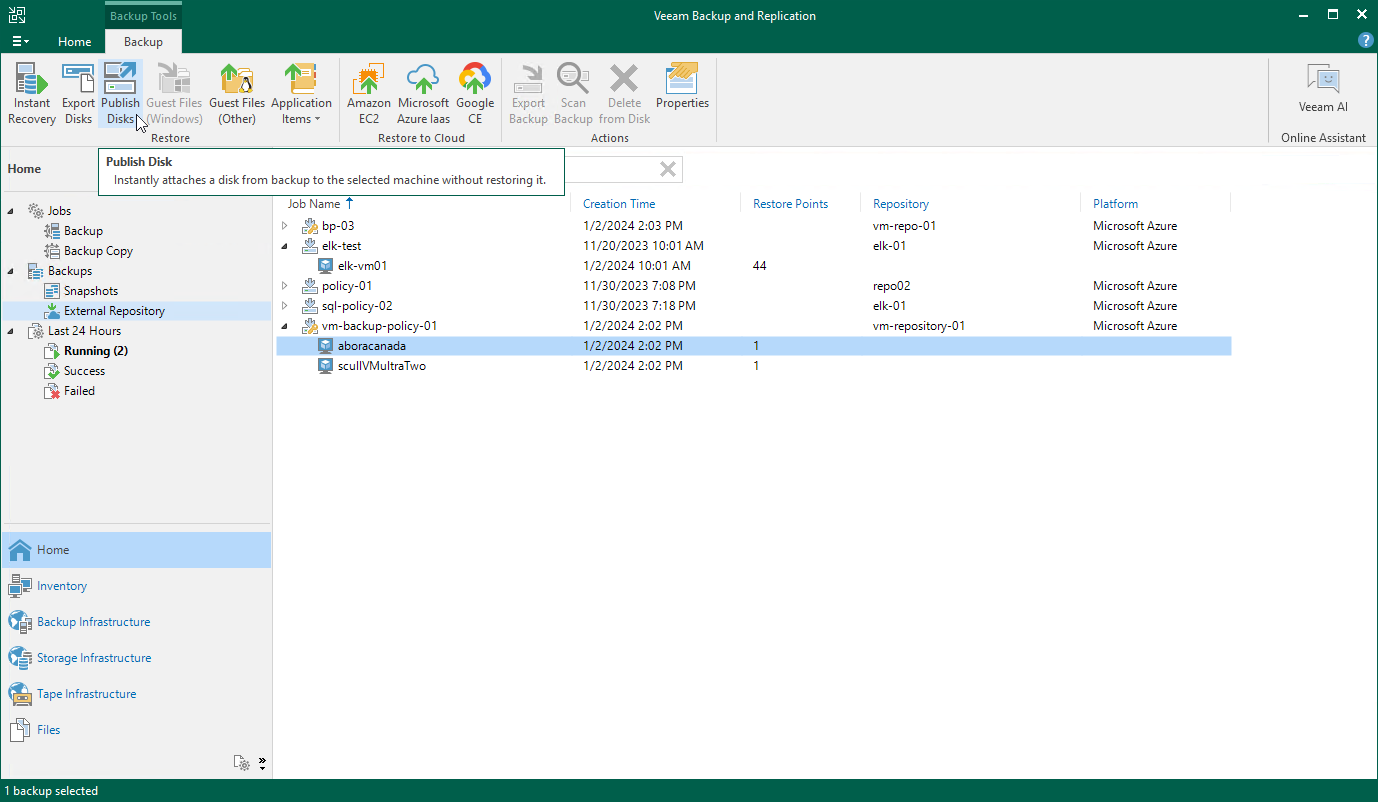Screen dimensions: 1378x802
Task: Click the vm-repository-01 repository cell
Action: click(x=919, y=326)
